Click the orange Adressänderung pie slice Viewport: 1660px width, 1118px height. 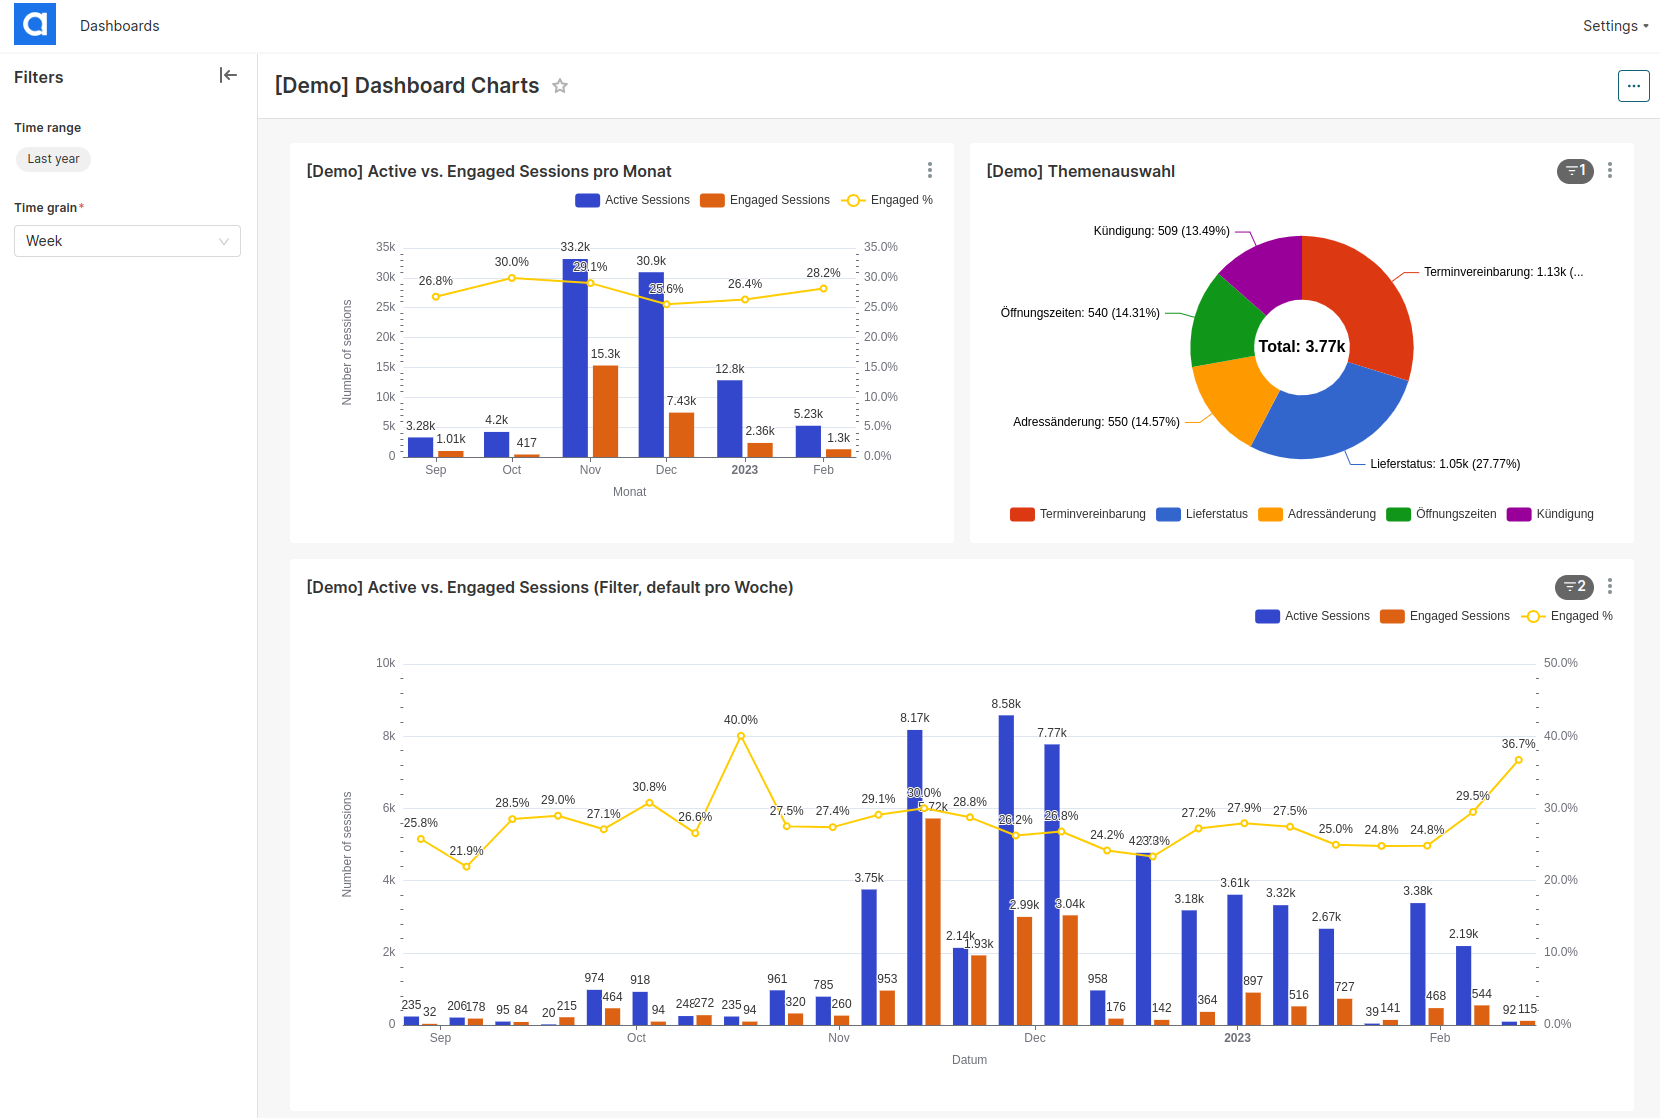click(x=1232, y=397)
